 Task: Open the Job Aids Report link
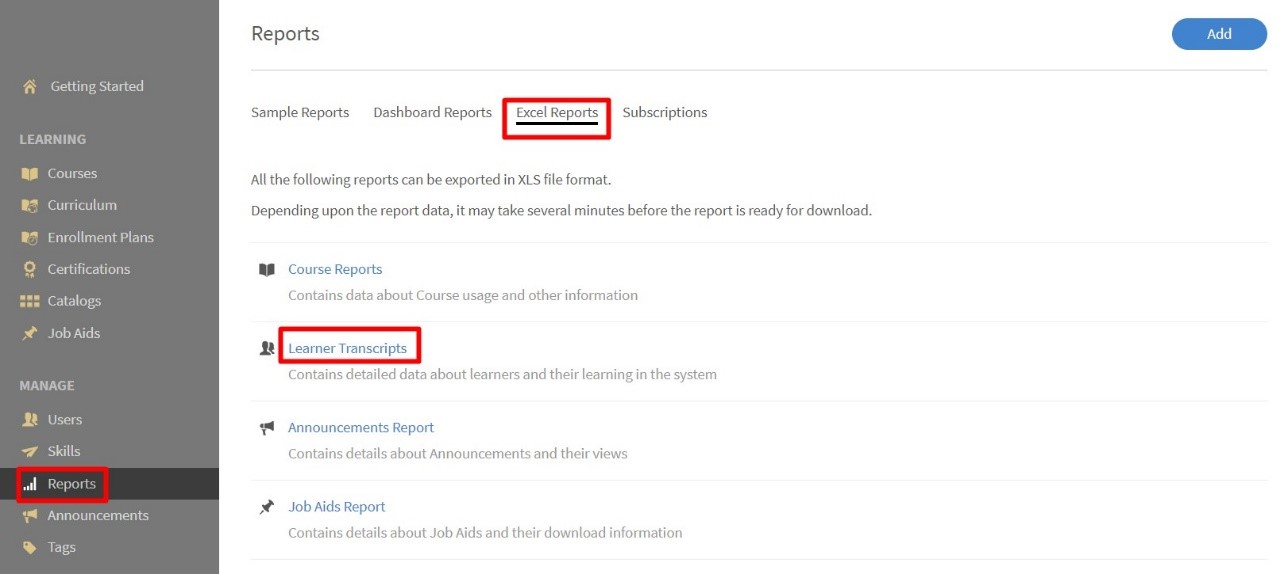[x=337, y=507]
